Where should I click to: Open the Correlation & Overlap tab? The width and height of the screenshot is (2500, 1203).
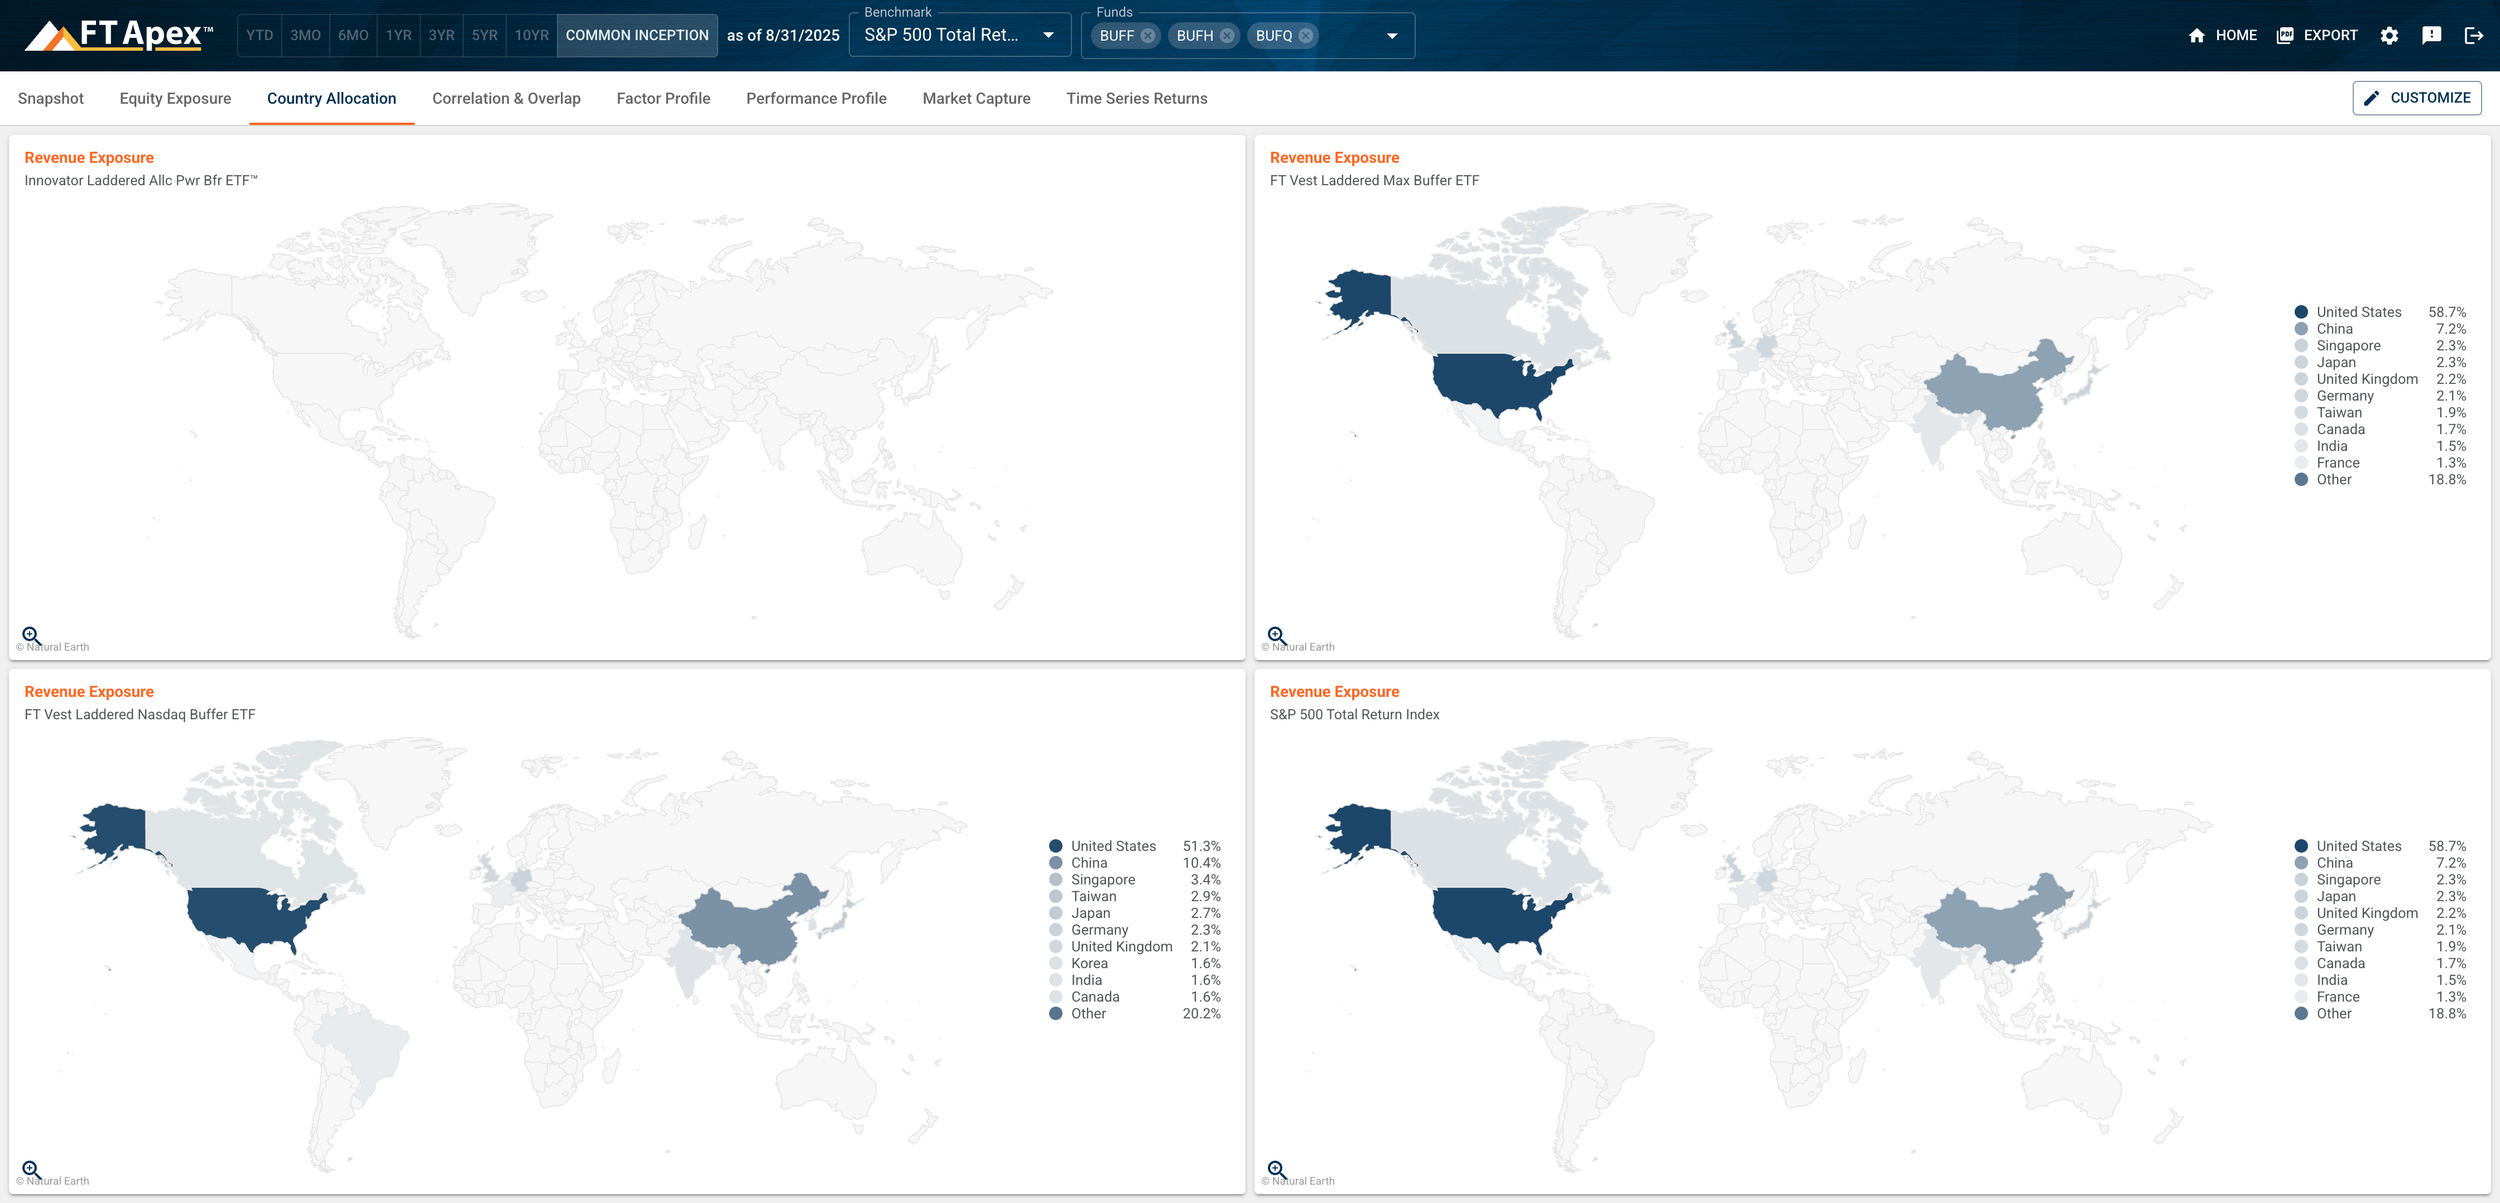click(506, 98)
